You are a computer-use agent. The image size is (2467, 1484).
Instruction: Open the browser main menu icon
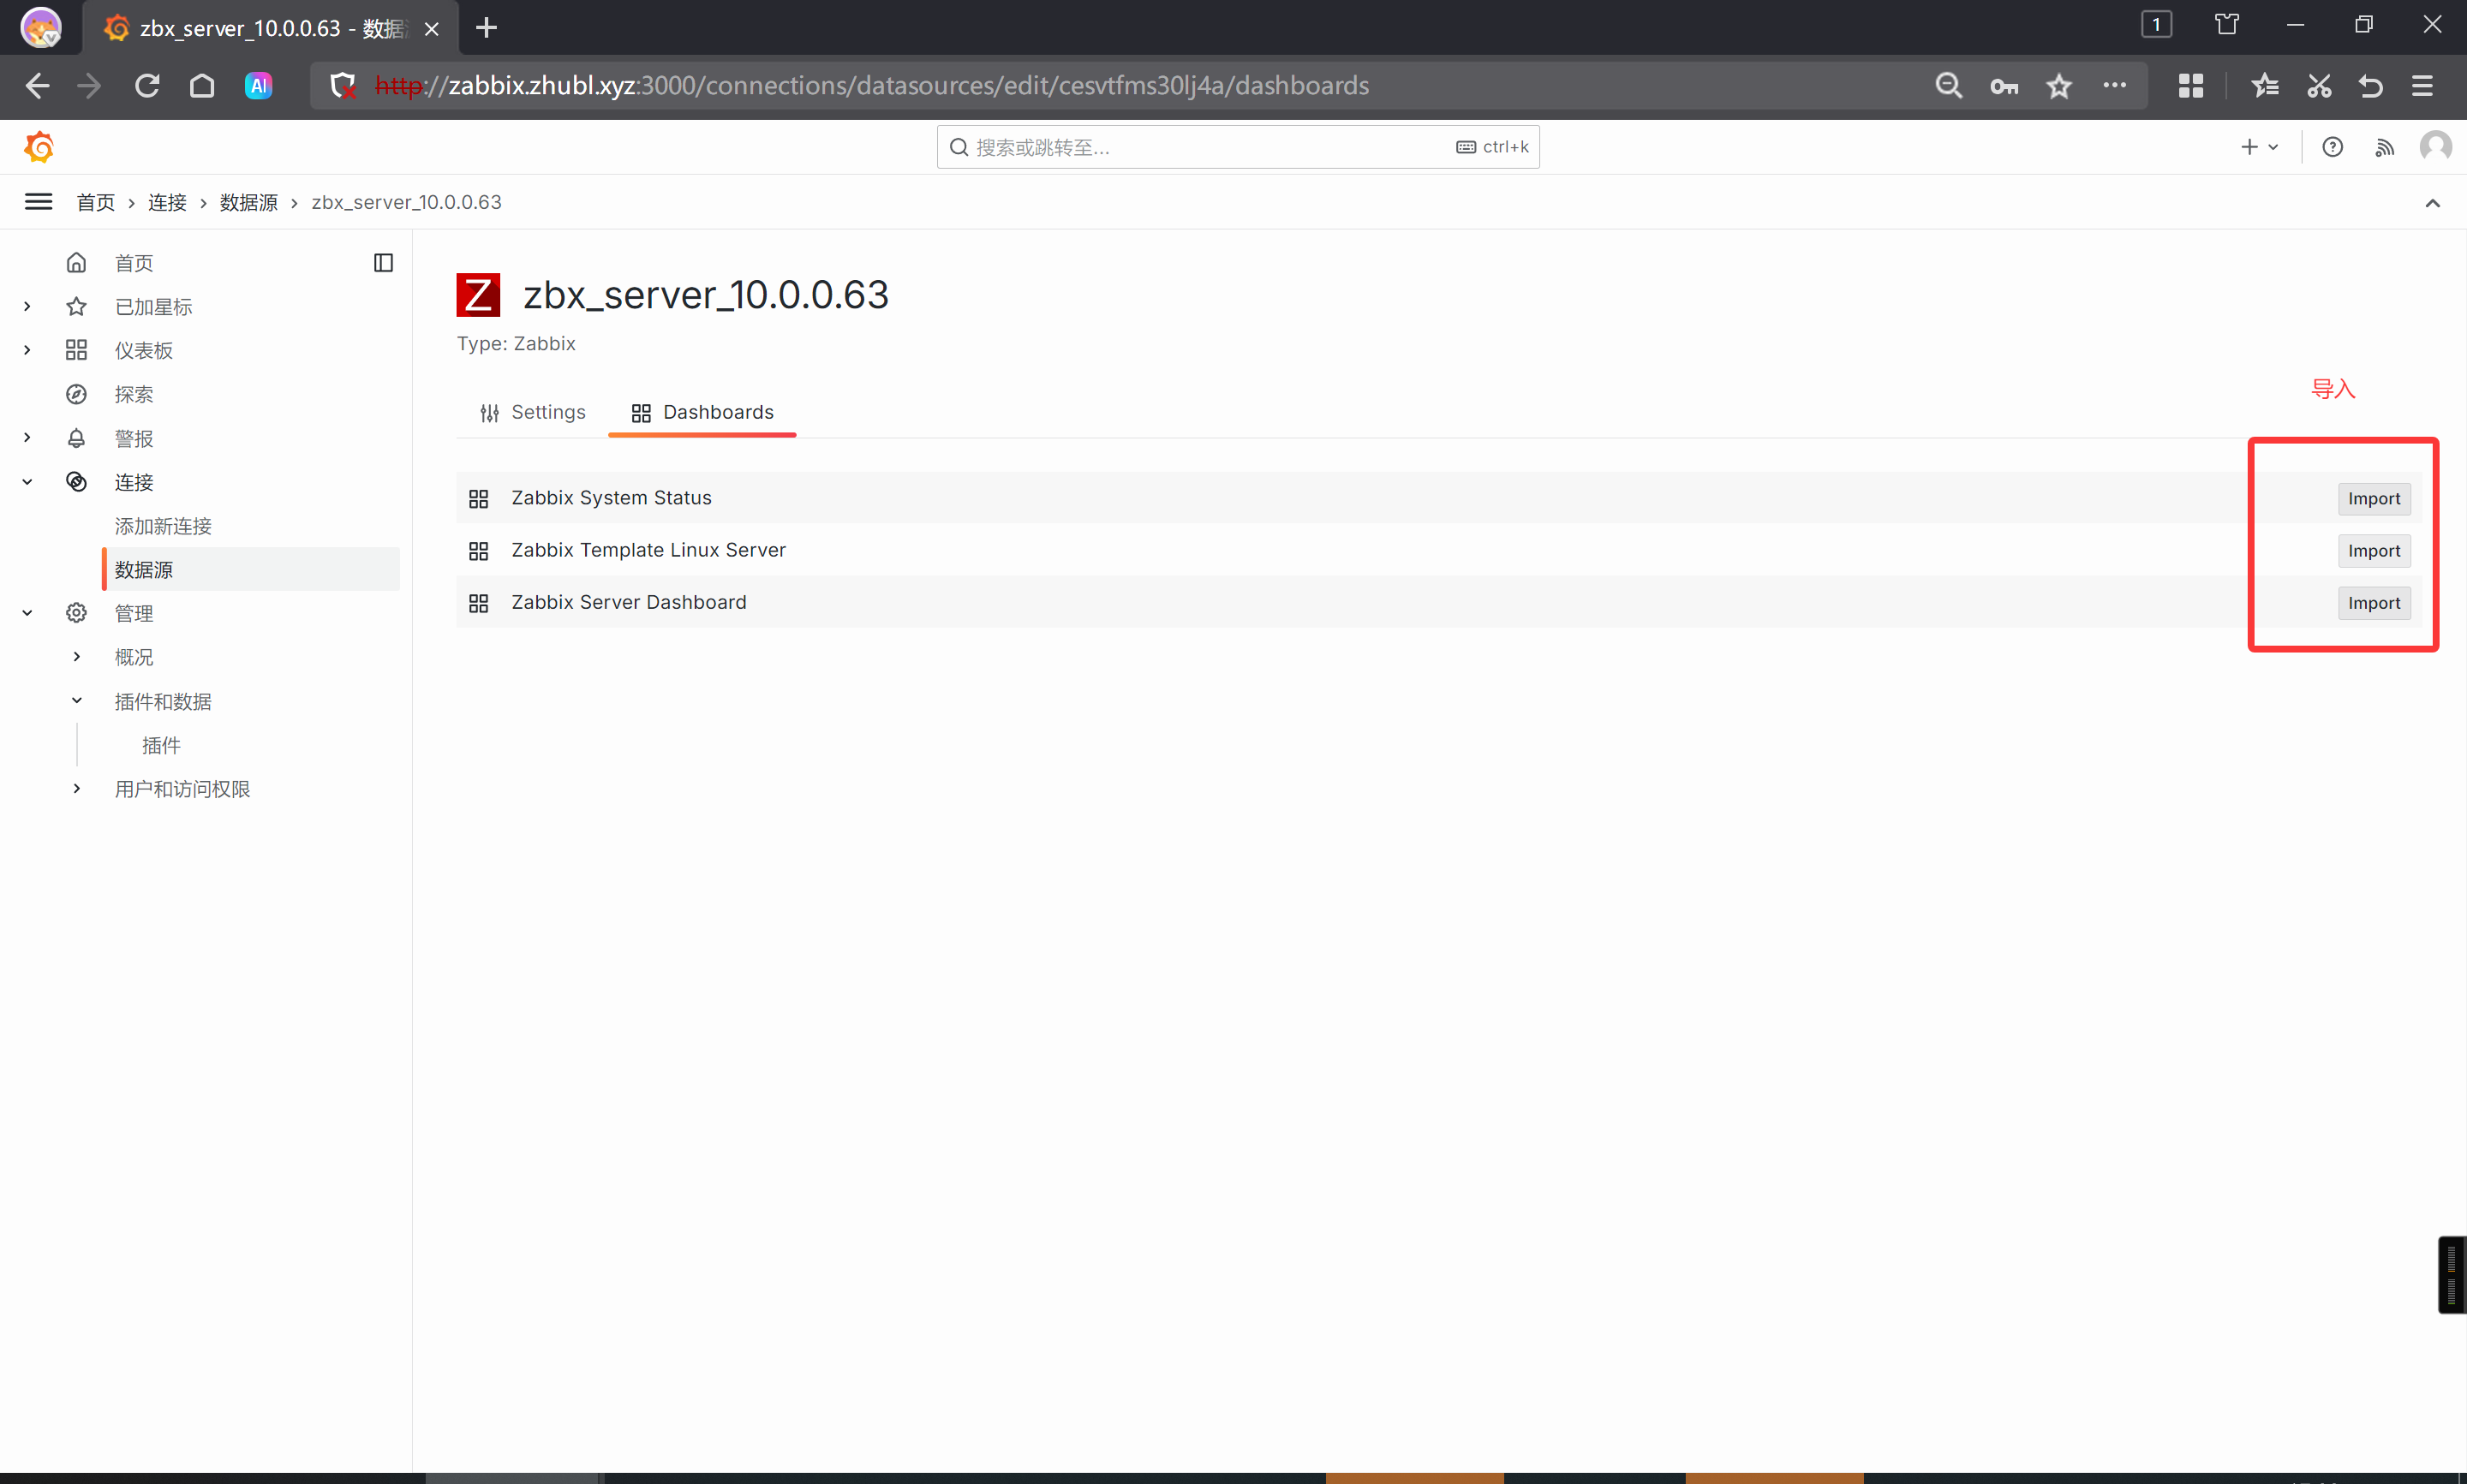2422,86
